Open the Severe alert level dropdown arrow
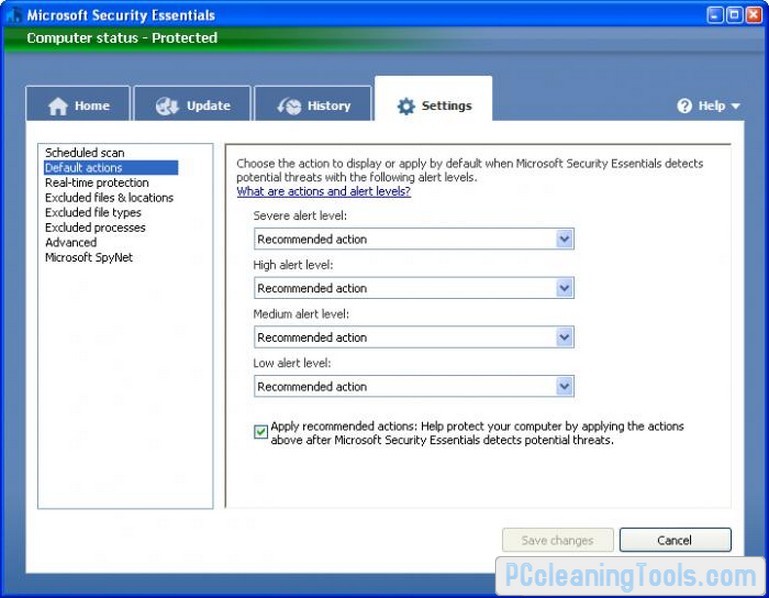The image size is (769, 598). coord(564,239)
